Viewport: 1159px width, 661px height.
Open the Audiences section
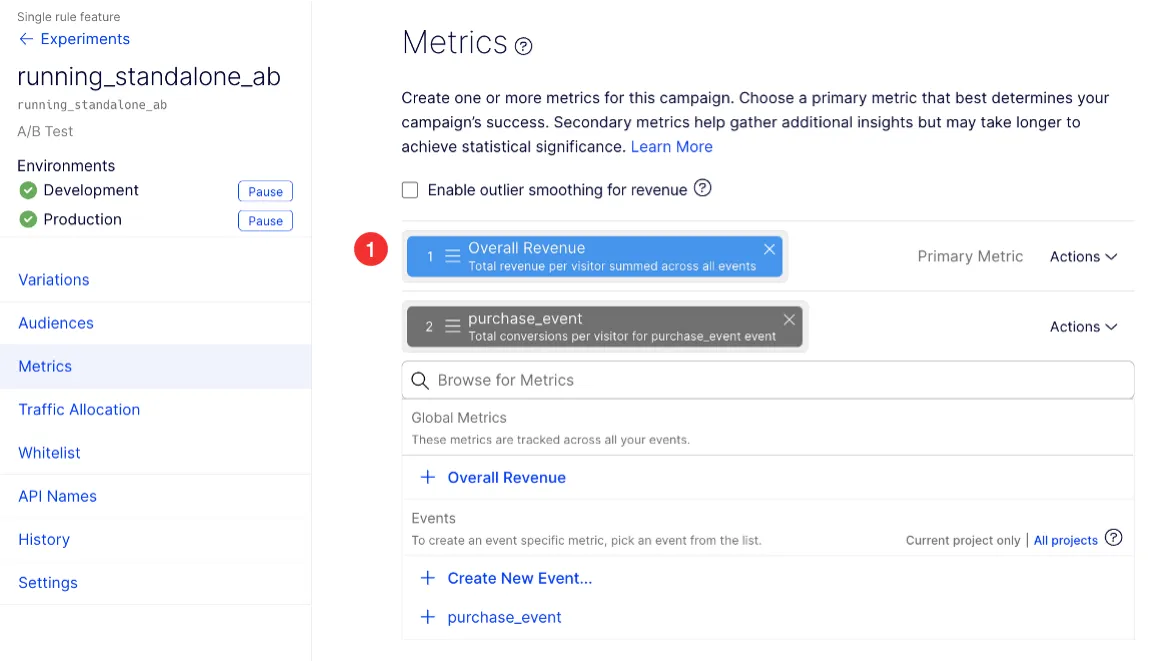[x=56, y=323]
